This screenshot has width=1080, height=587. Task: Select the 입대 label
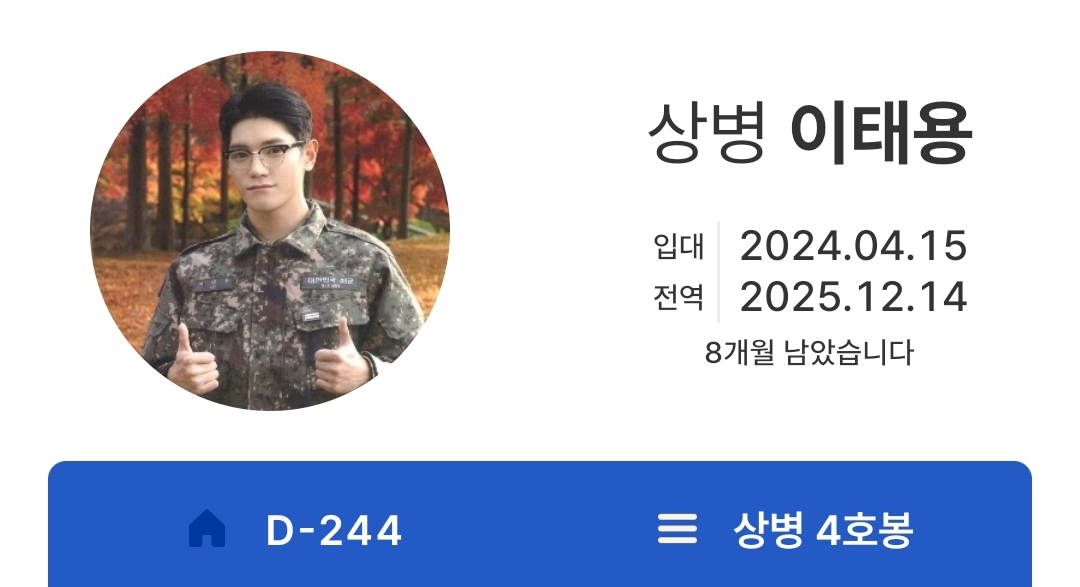pos(678,246)
